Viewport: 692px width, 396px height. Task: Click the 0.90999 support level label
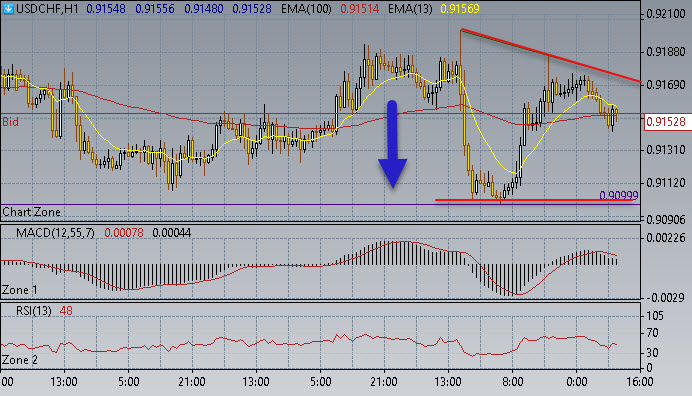(619, 195)
